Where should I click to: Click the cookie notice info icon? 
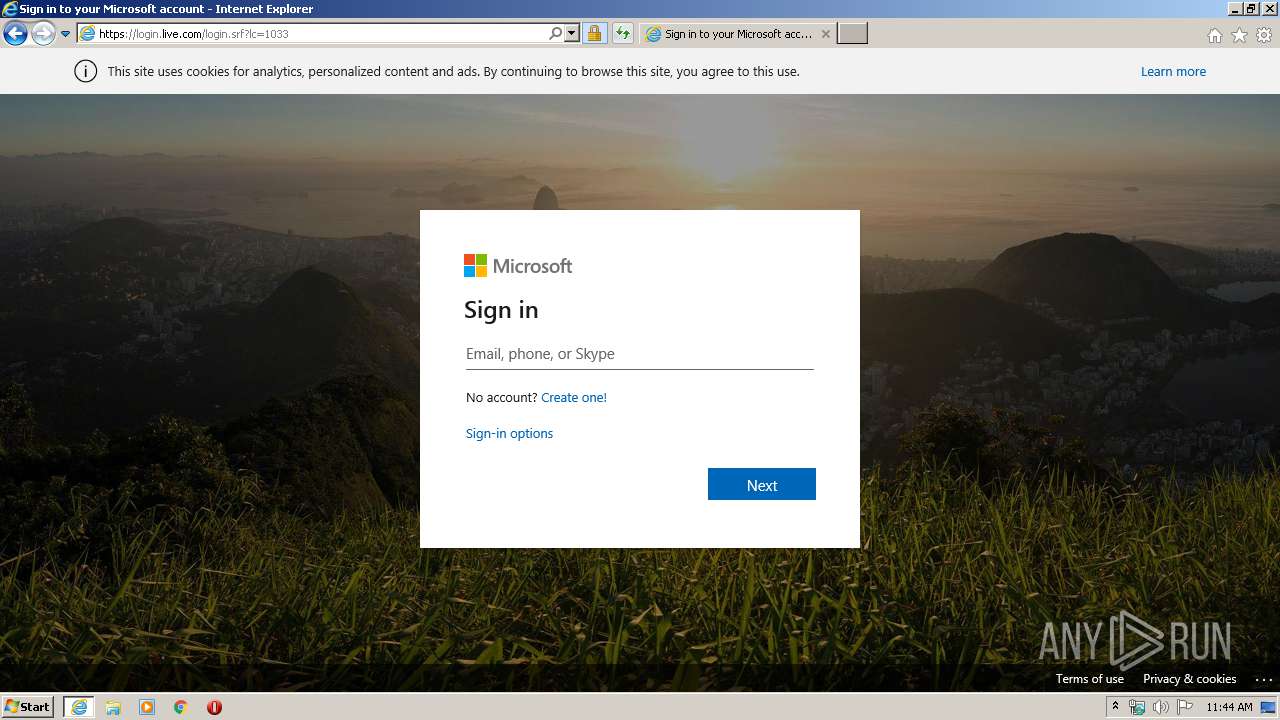86,71
